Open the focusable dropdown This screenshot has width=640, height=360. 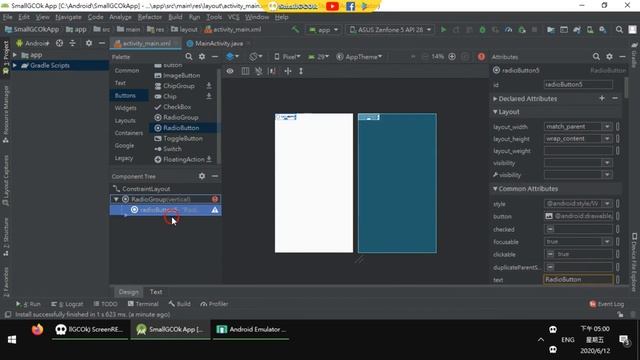[x=607, y=242]
